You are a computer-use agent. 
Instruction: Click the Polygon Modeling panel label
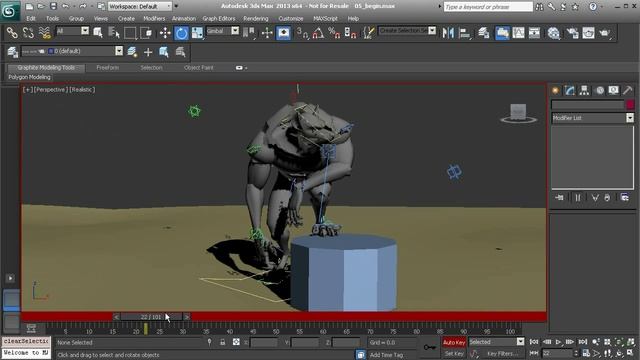[29, 77]
